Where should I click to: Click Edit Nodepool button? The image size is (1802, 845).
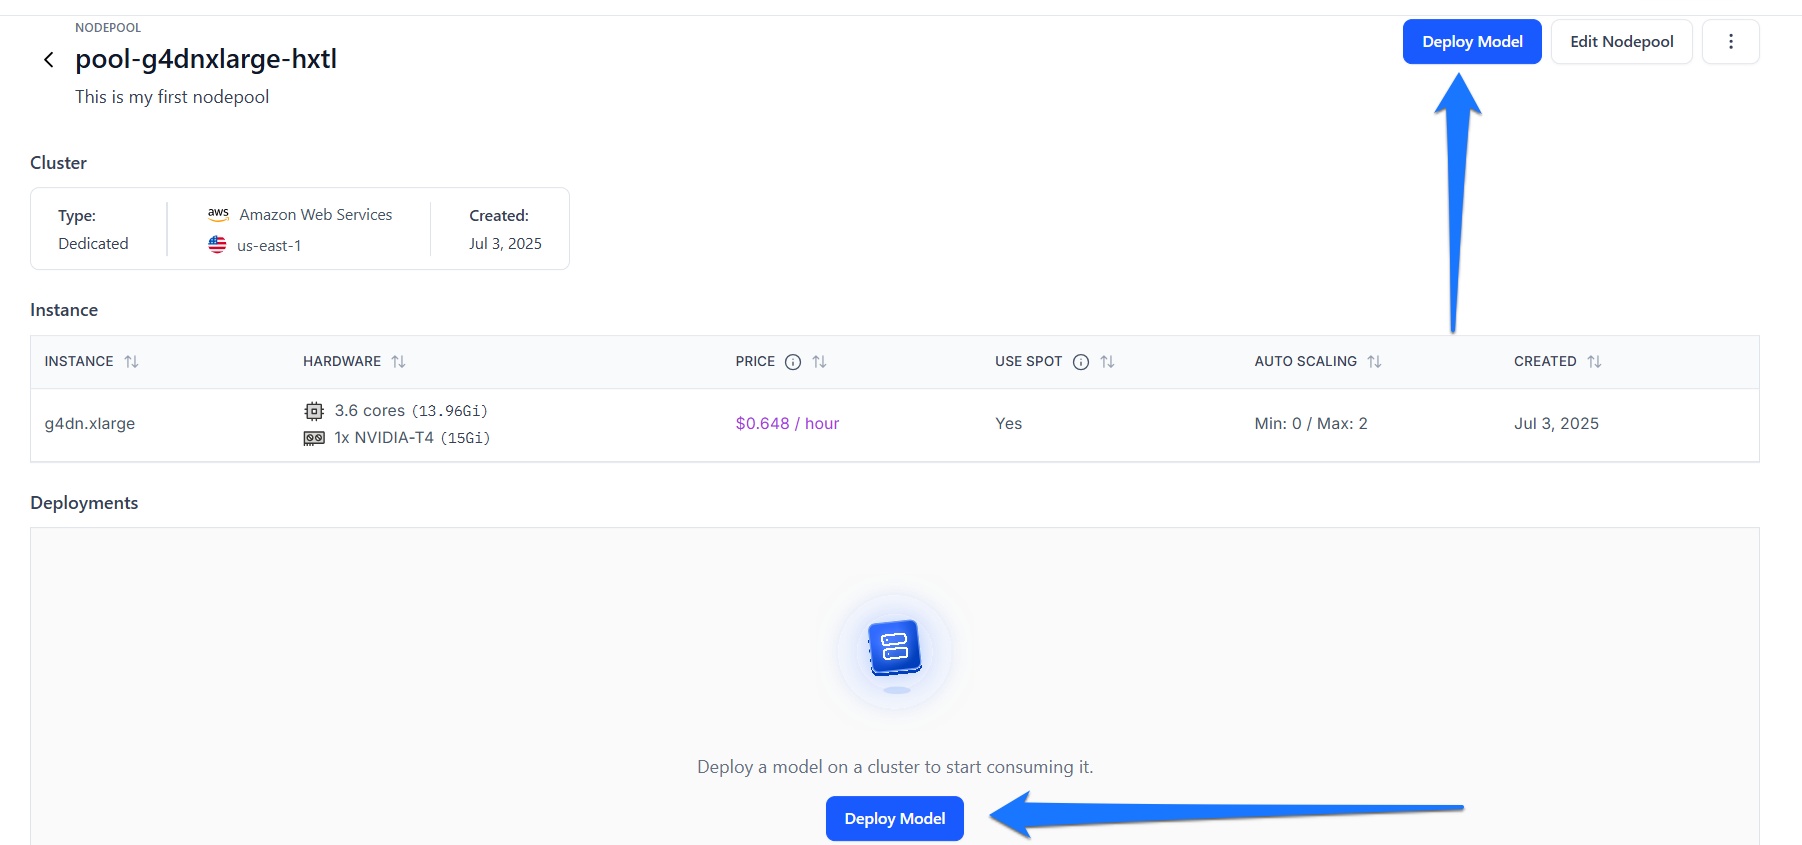[1621, 42]
